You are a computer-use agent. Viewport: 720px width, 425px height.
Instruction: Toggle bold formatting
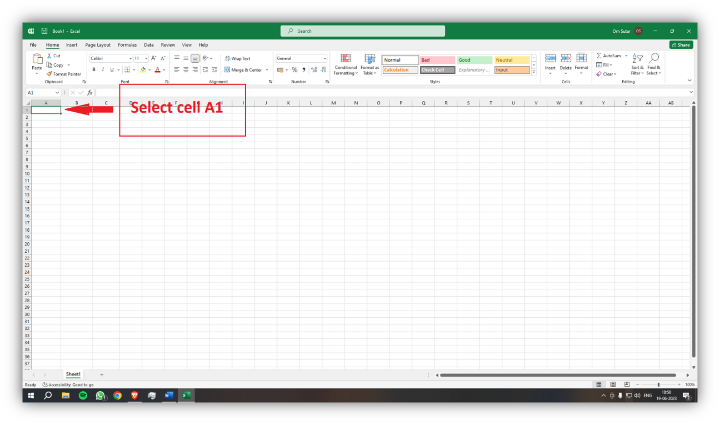[94, 70]
